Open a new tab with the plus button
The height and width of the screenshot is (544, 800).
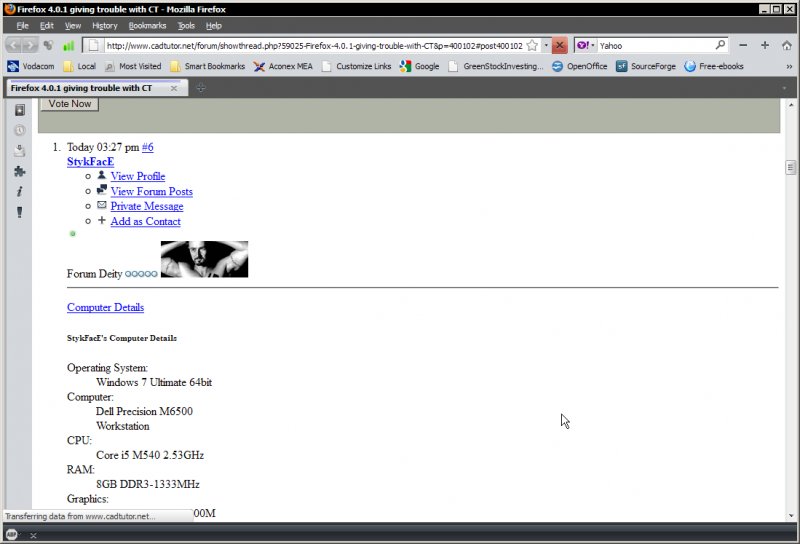pos(201,88)
